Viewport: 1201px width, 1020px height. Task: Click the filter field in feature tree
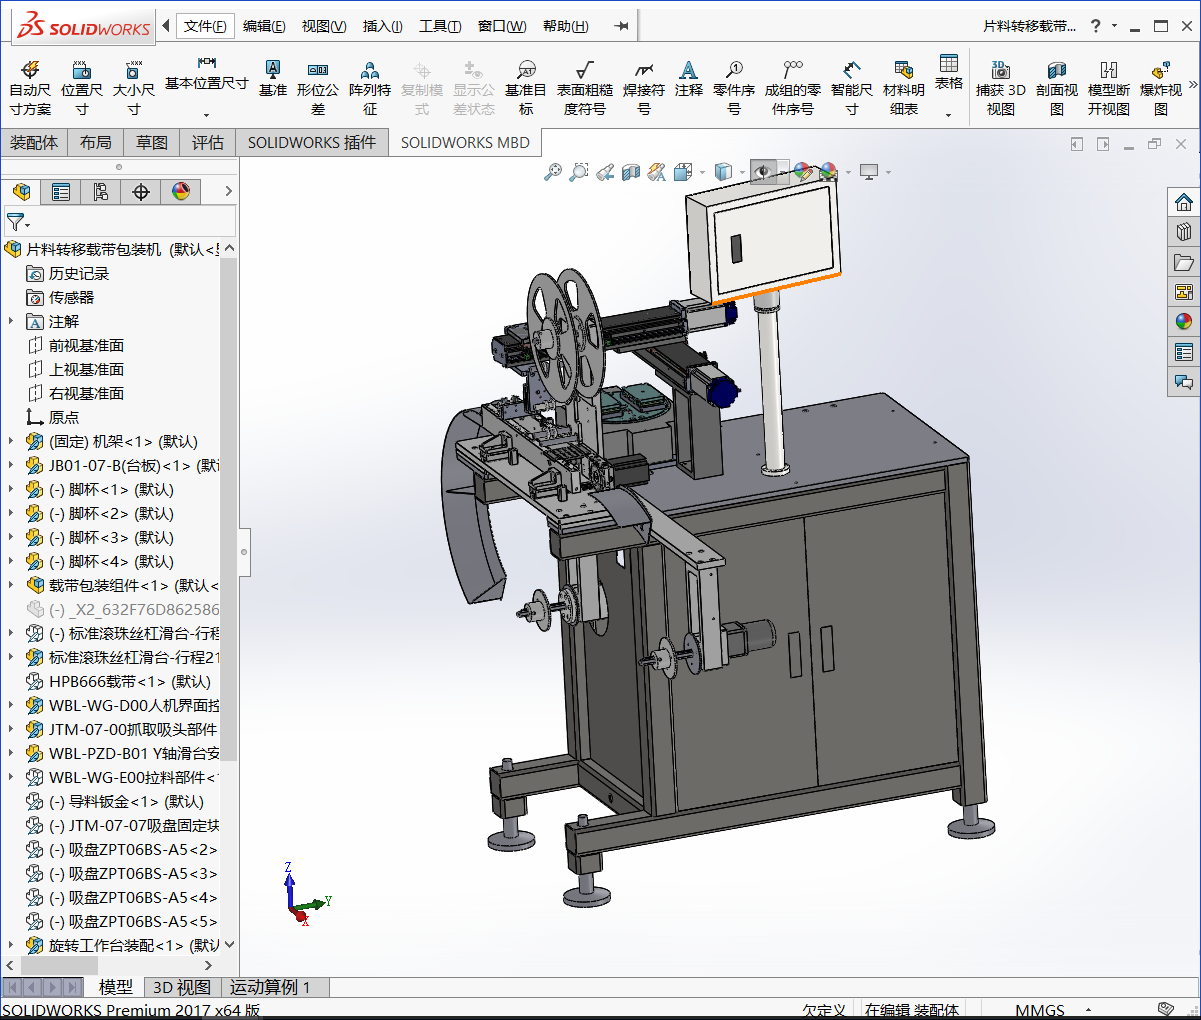coord(120,221)
